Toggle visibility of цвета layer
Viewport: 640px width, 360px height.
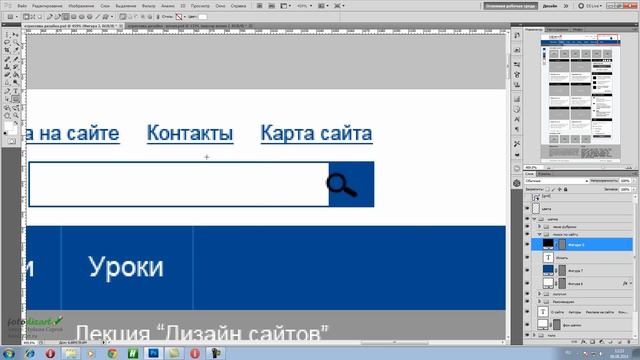pos(527,209)
